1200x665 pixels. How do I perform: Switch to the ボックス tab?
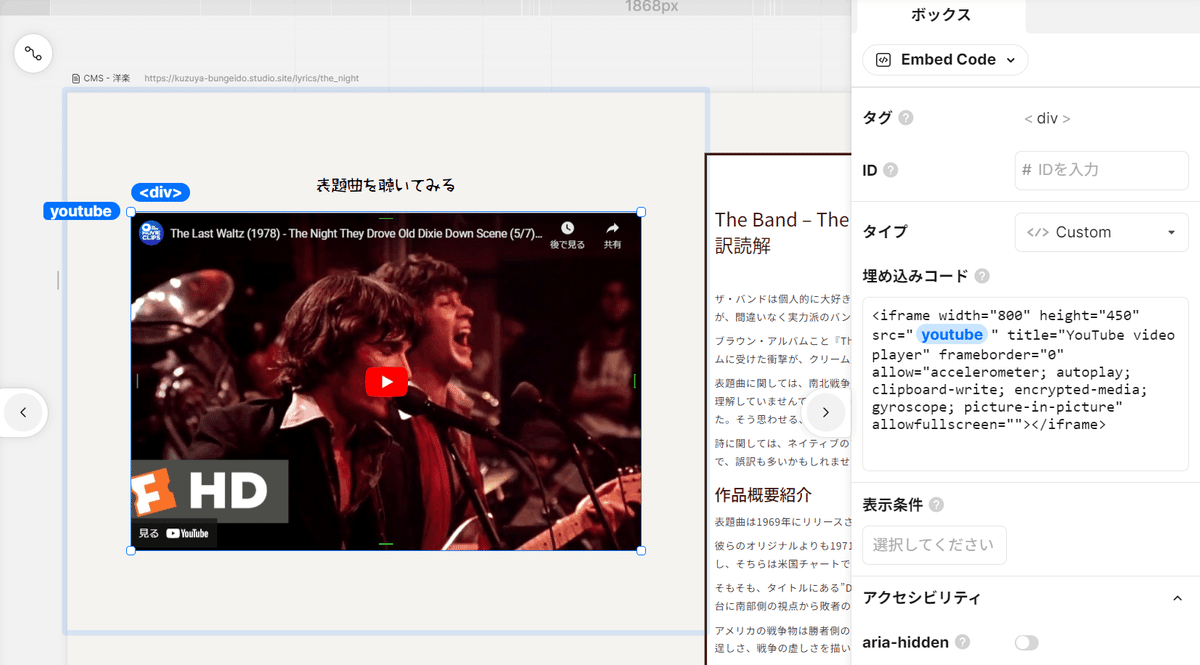(940, 15)
